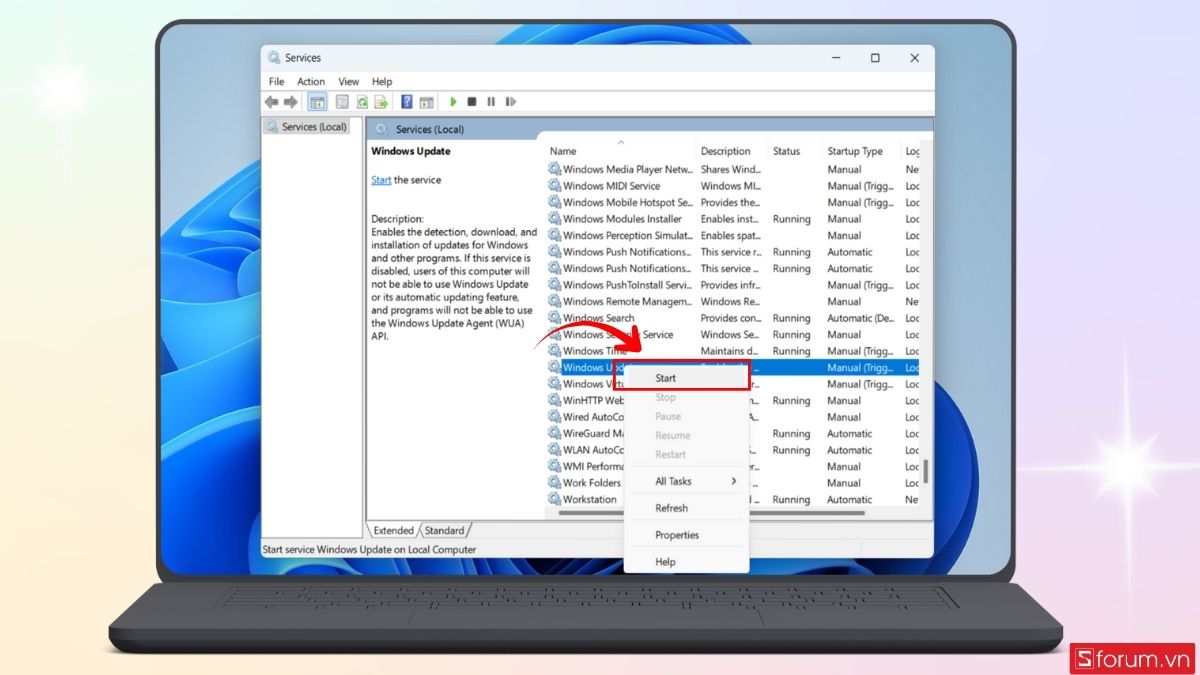Click the Stop Service square toolbar icon

pos(472,102)
